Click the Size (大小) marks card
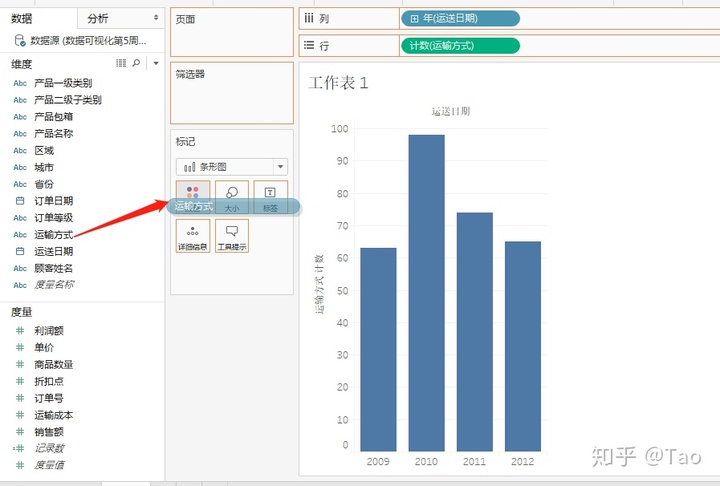720x486 pixels. click(x=232, y=197)
